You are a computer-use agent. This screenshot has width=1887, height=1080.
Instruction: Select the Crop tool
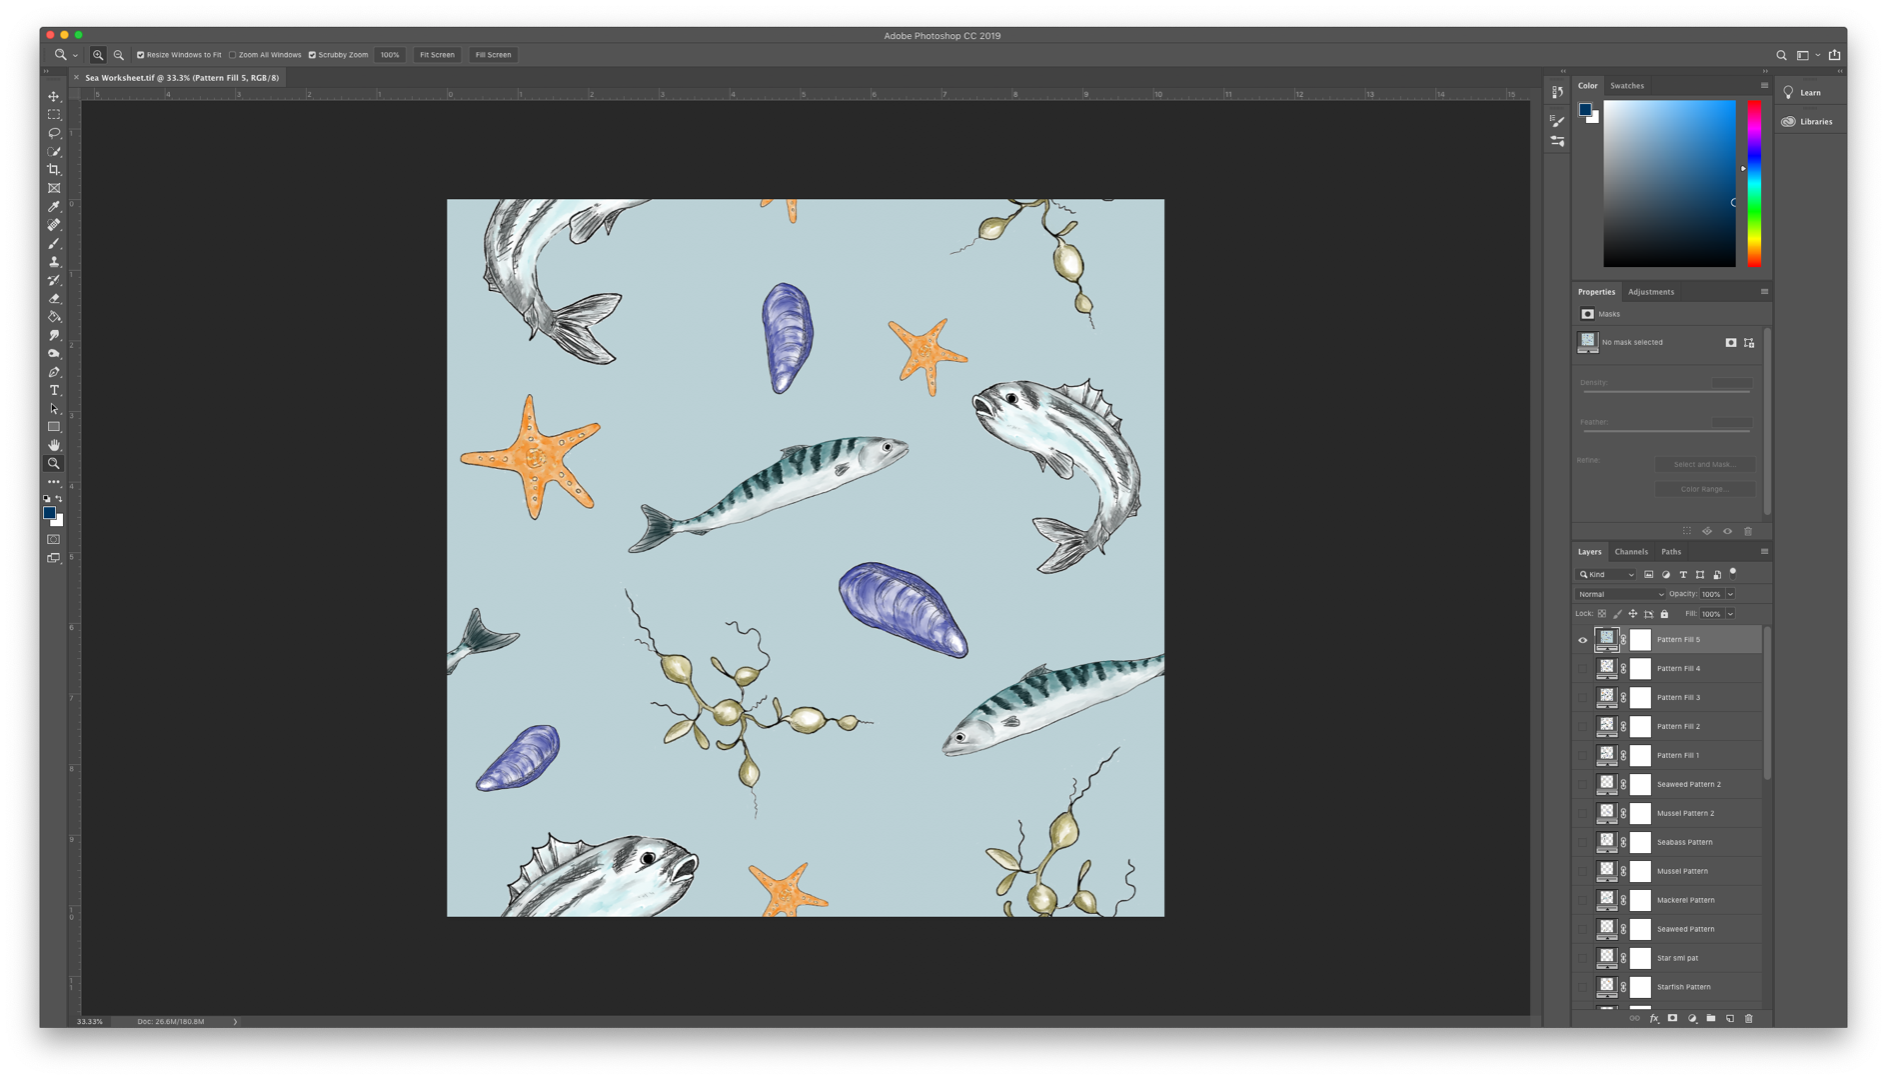coord(54,170)
